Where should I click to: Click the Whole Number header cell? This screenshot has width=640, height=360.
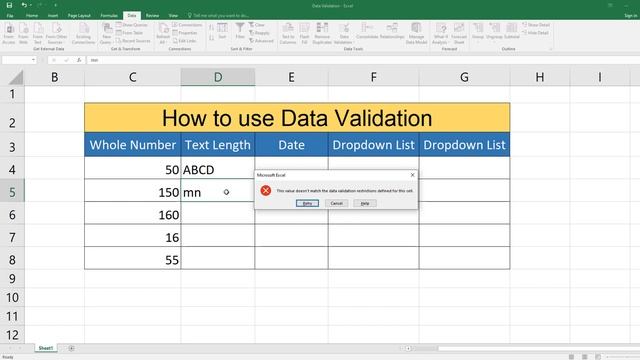tap(133, 145)
